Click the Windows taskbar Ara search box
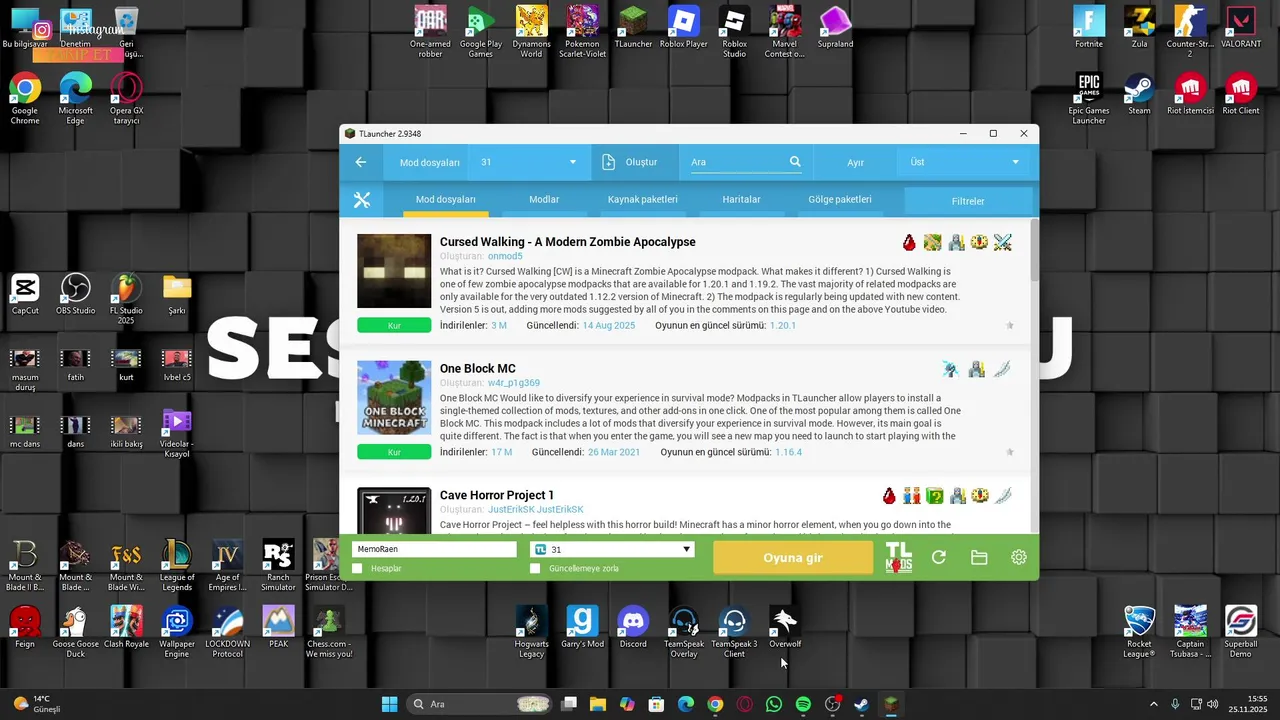 (480, 704)
